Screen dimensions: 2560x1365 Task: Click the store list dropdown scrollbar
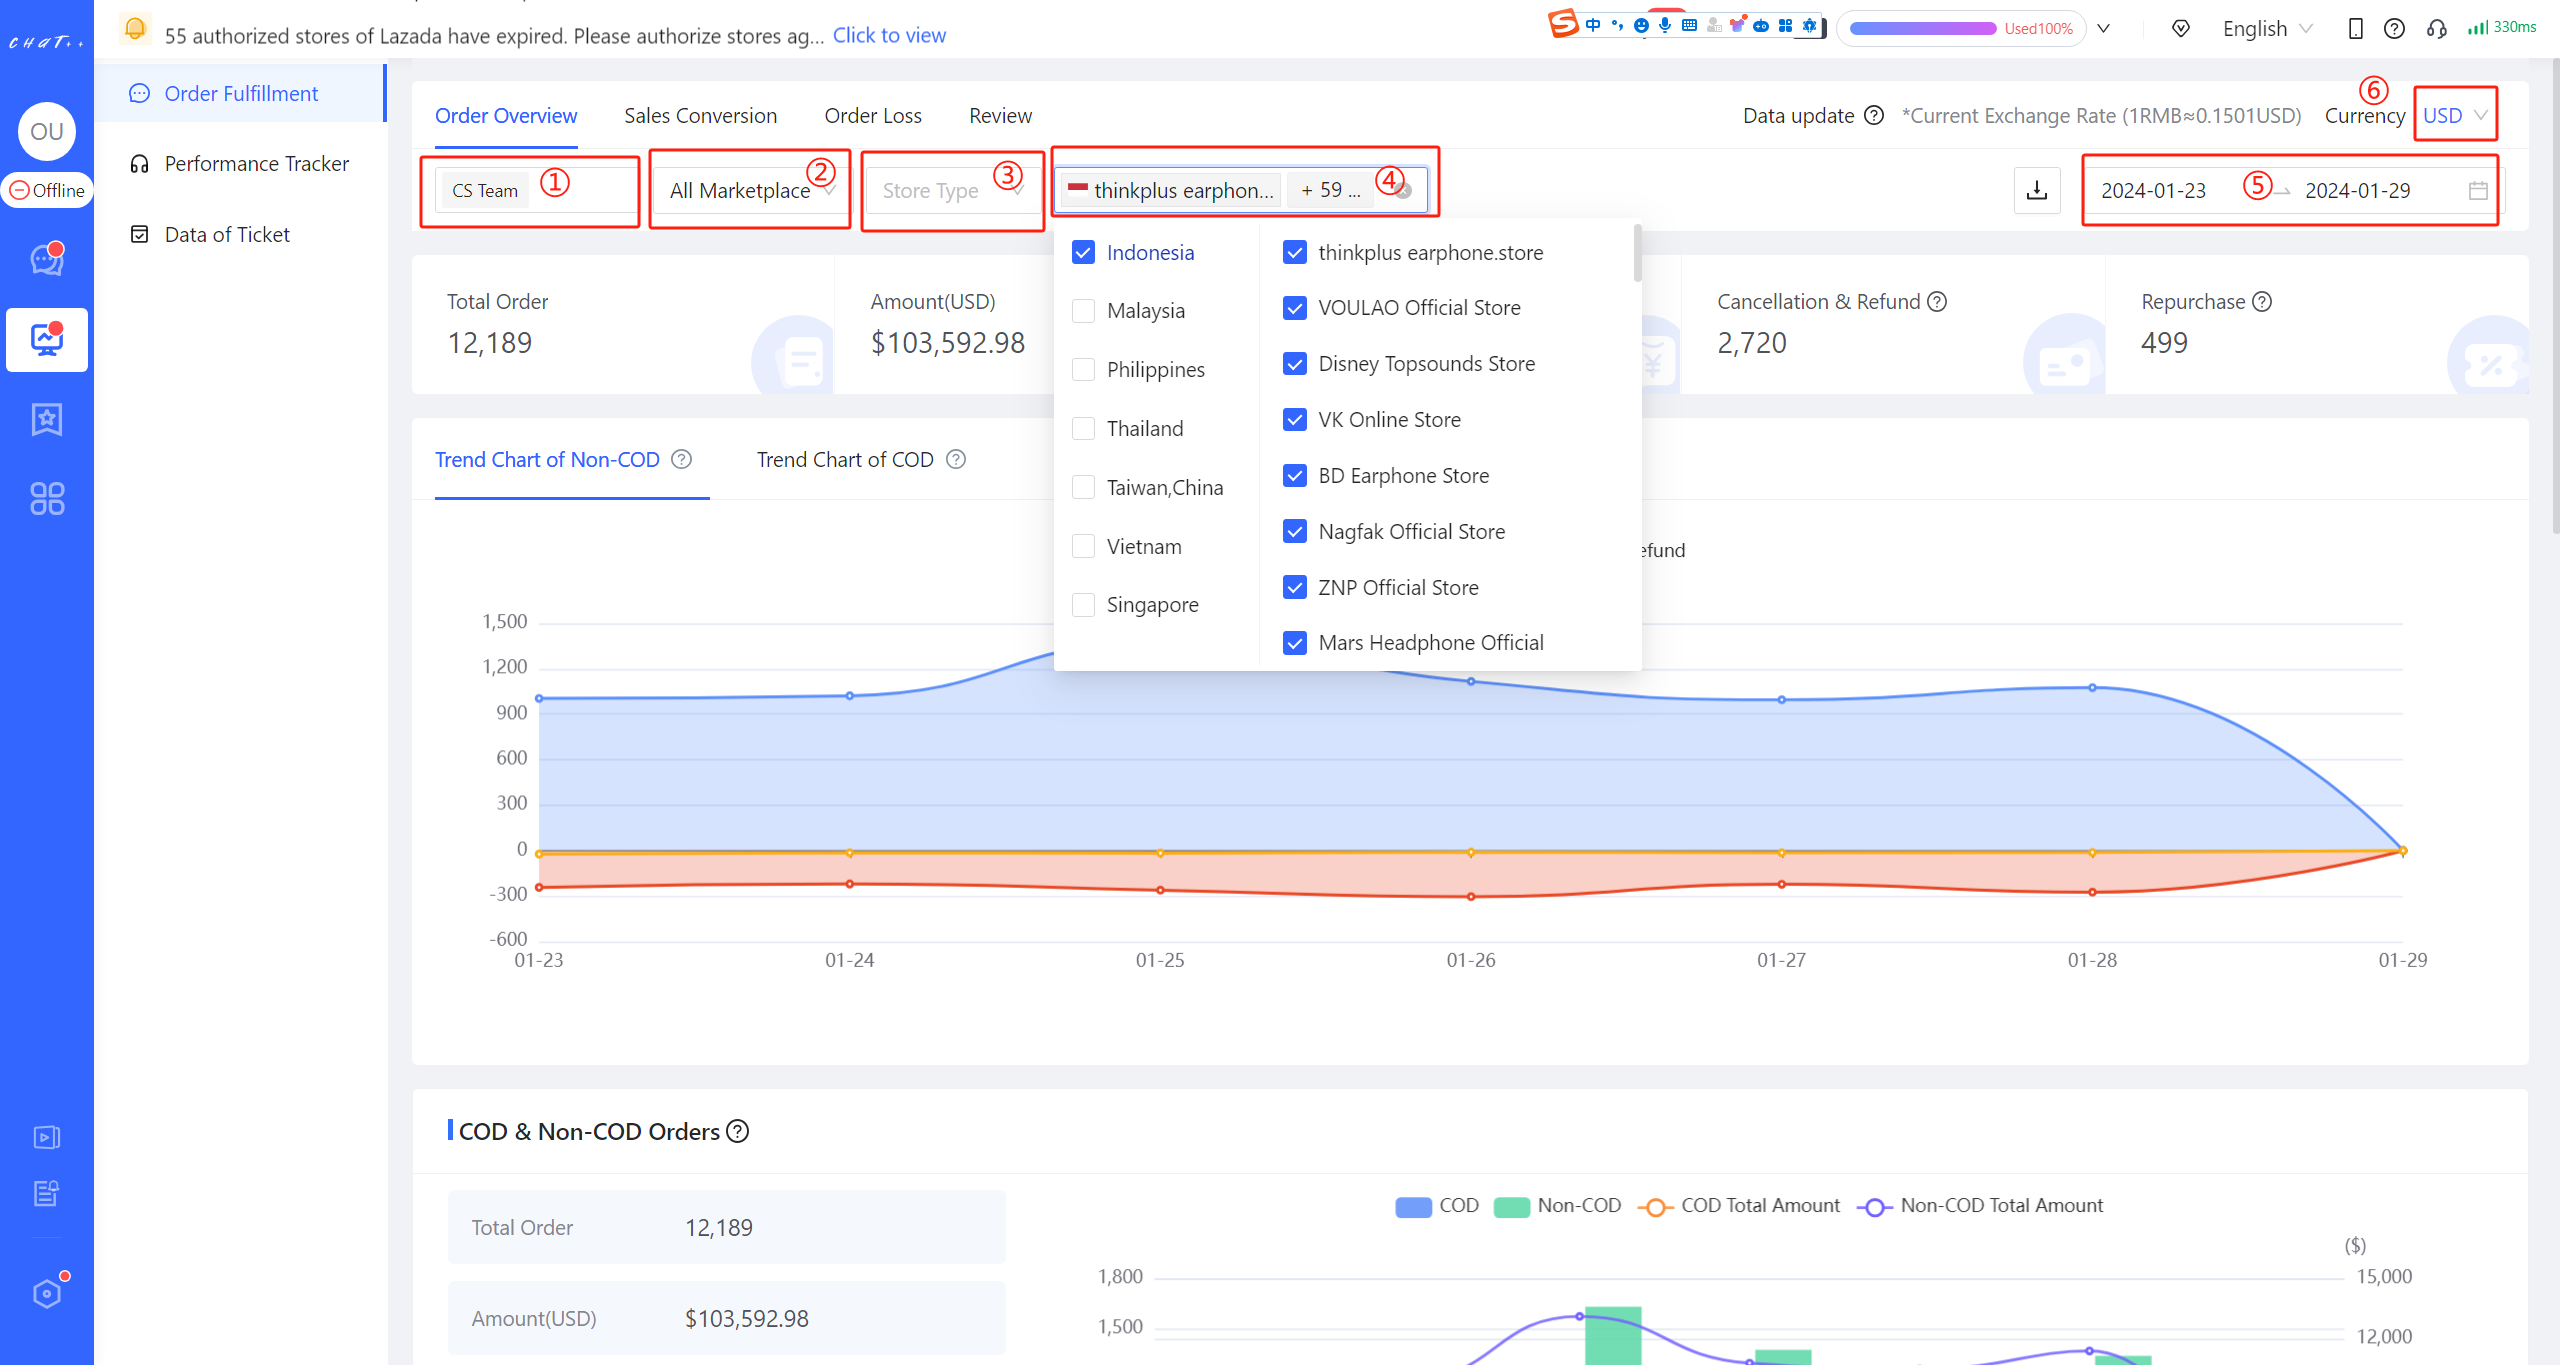tap(1637, 253)
